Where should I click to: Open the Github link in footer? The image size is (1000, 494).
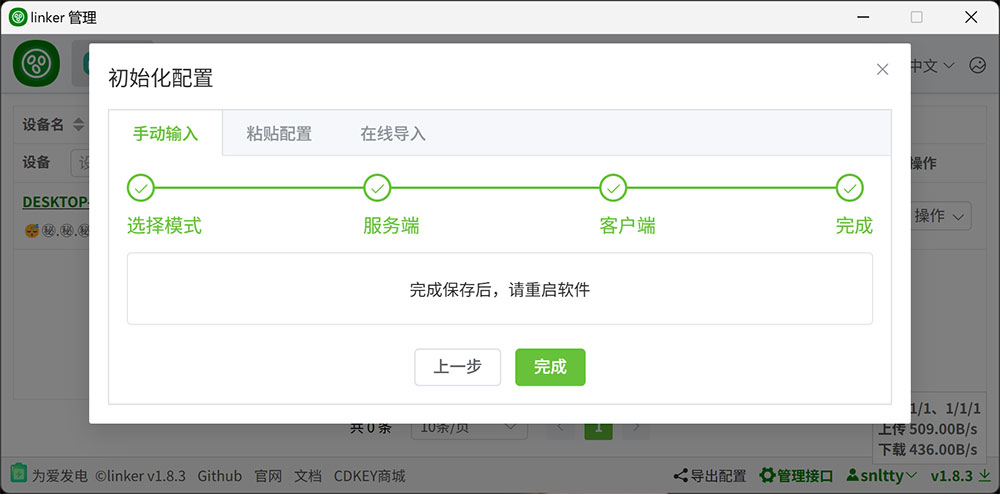pos(219,476)
